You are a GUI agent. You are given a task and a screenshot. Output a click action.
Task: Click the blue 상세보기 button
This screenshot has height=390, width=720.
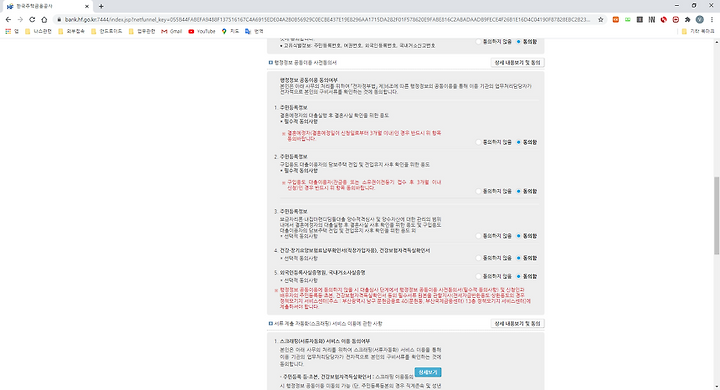[x=428, y=372]
